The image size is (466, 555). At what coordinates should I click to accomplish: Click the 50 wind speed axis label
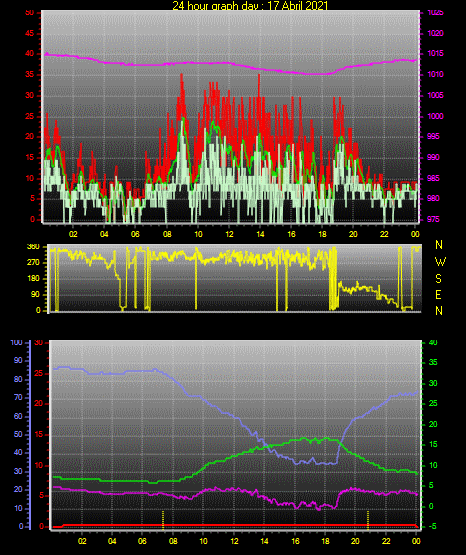click(30, 13)
